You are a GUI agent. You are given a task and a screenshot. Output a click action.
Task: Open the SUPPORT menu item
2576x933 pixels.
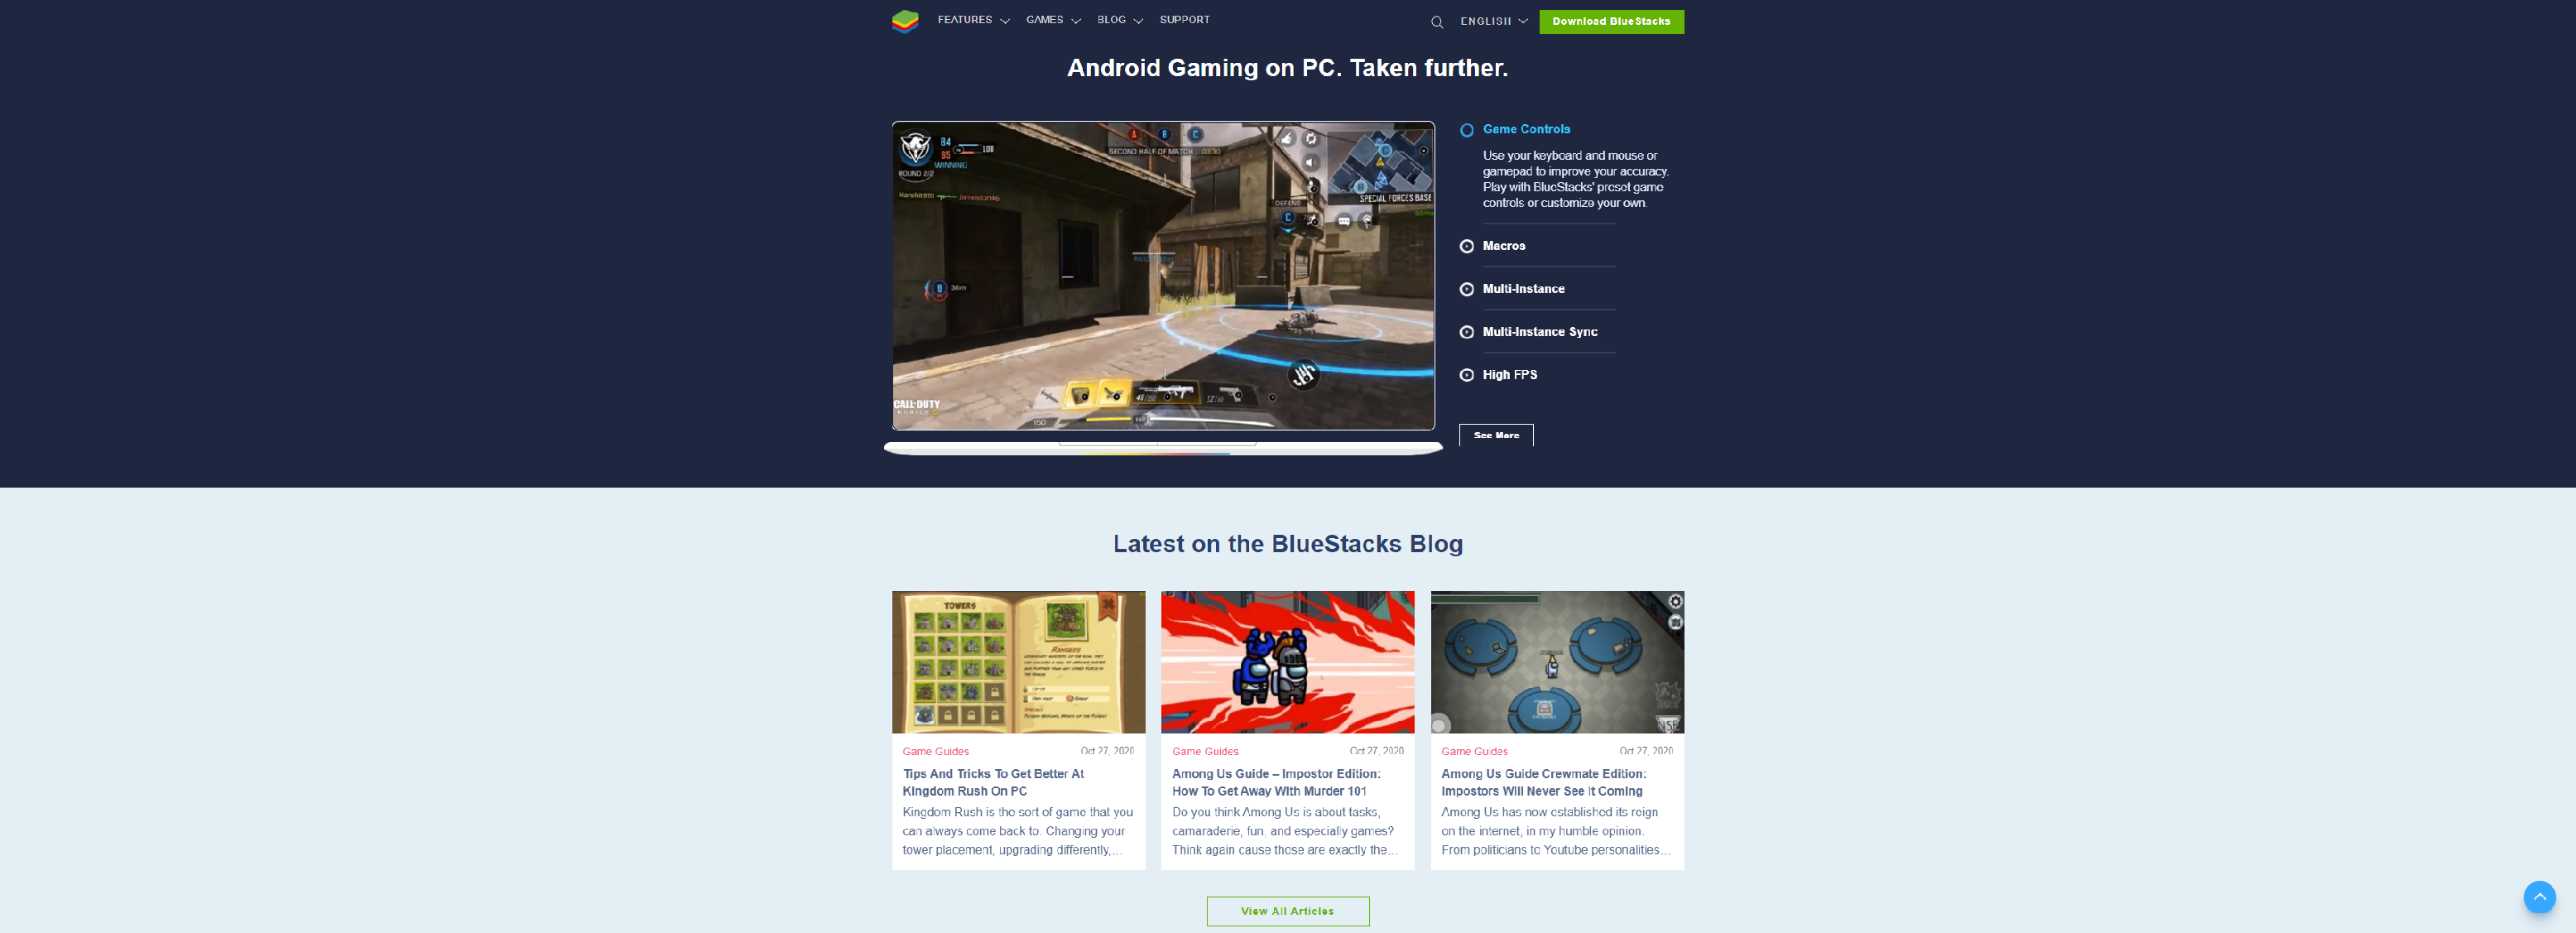tap(1185, 18)
